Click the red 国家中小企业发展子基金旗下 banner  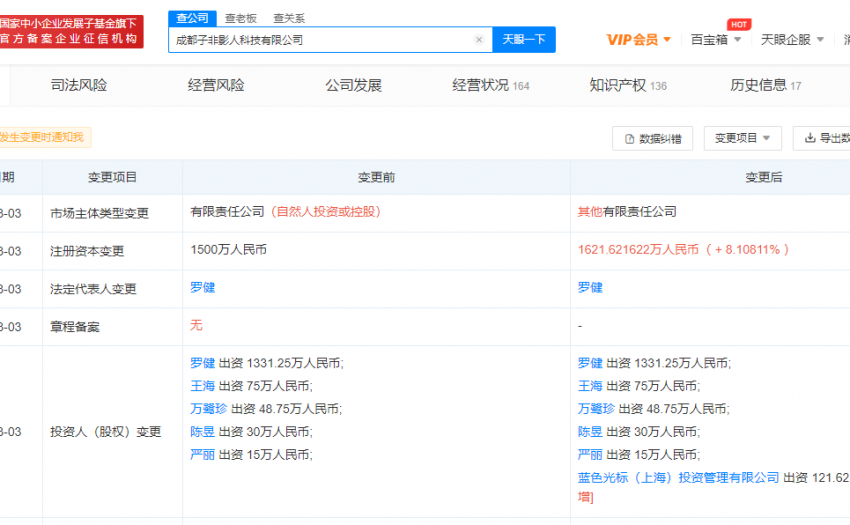[72, 31]
